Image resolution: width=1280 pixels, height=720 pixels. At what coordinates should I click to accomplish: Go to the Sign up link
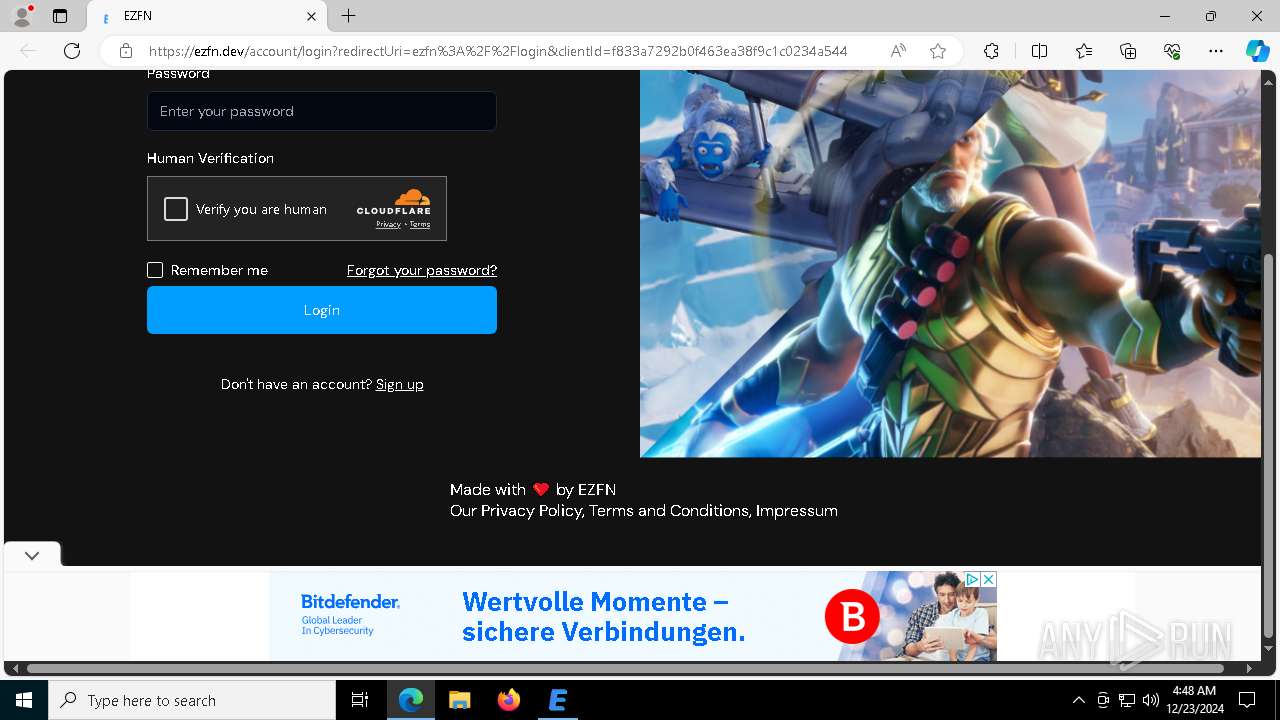click(x=400, y=384)
